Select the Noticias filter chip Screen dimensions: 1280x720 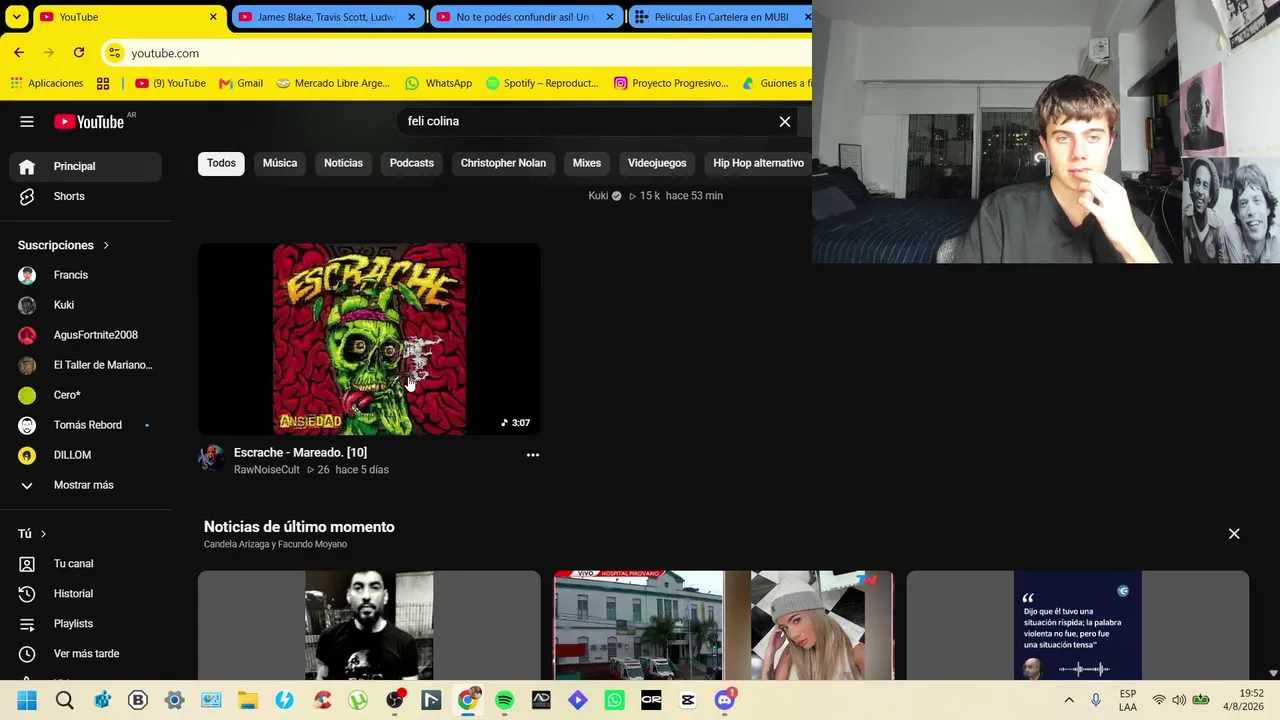(x=343, y=163)
